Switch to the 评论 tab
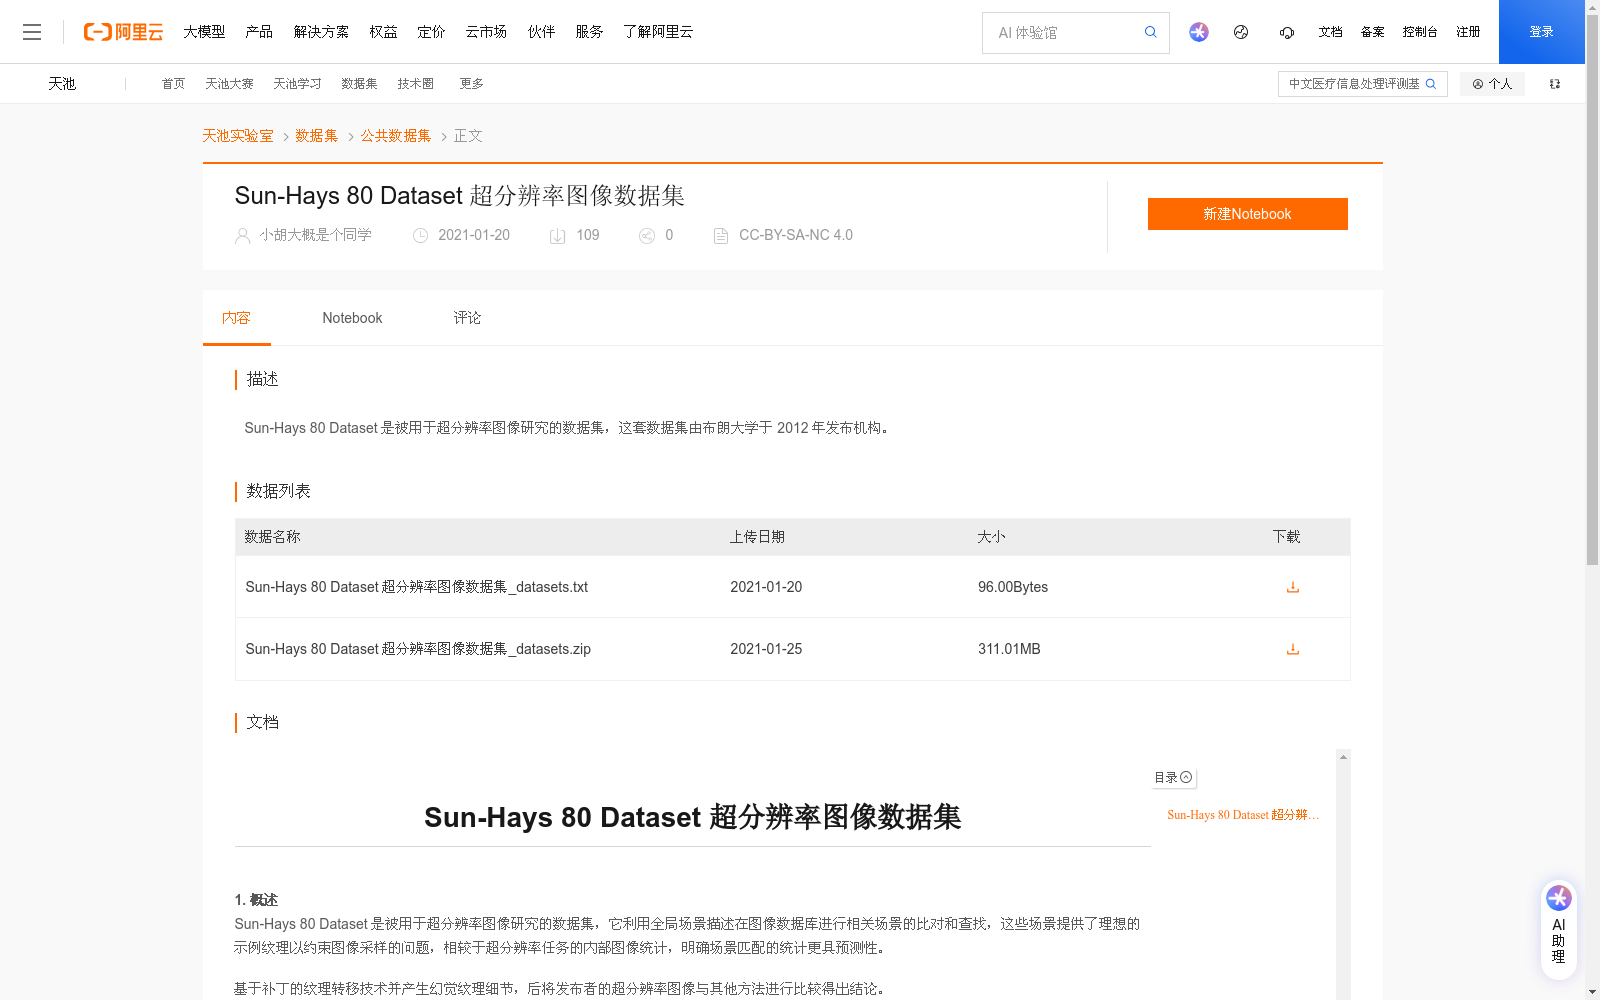 tap(467, 318)
